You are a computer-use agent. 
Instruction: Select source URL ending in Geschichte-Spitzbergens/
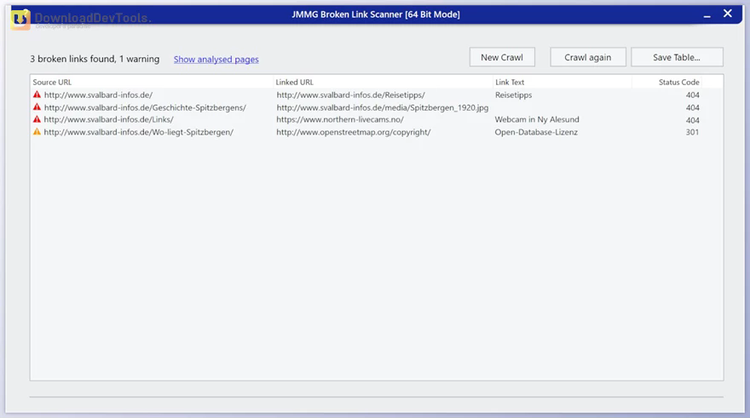pyautogui.click(x=145, y=108)
